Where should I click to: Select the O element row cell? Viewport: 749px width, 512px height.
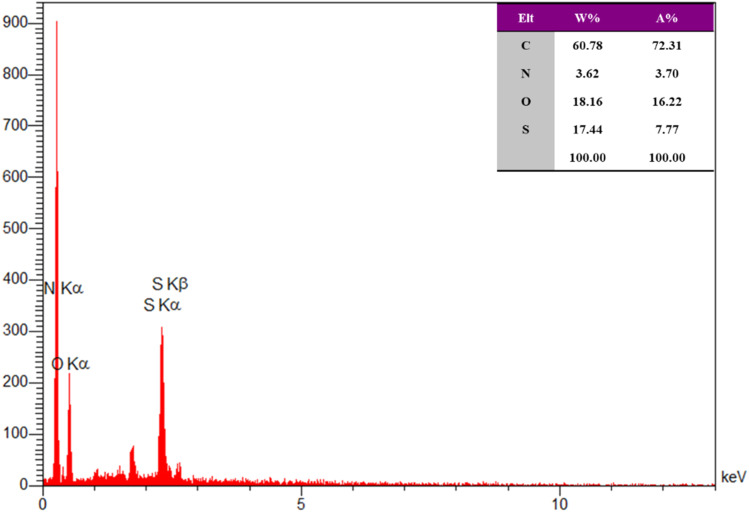point(525,102)
